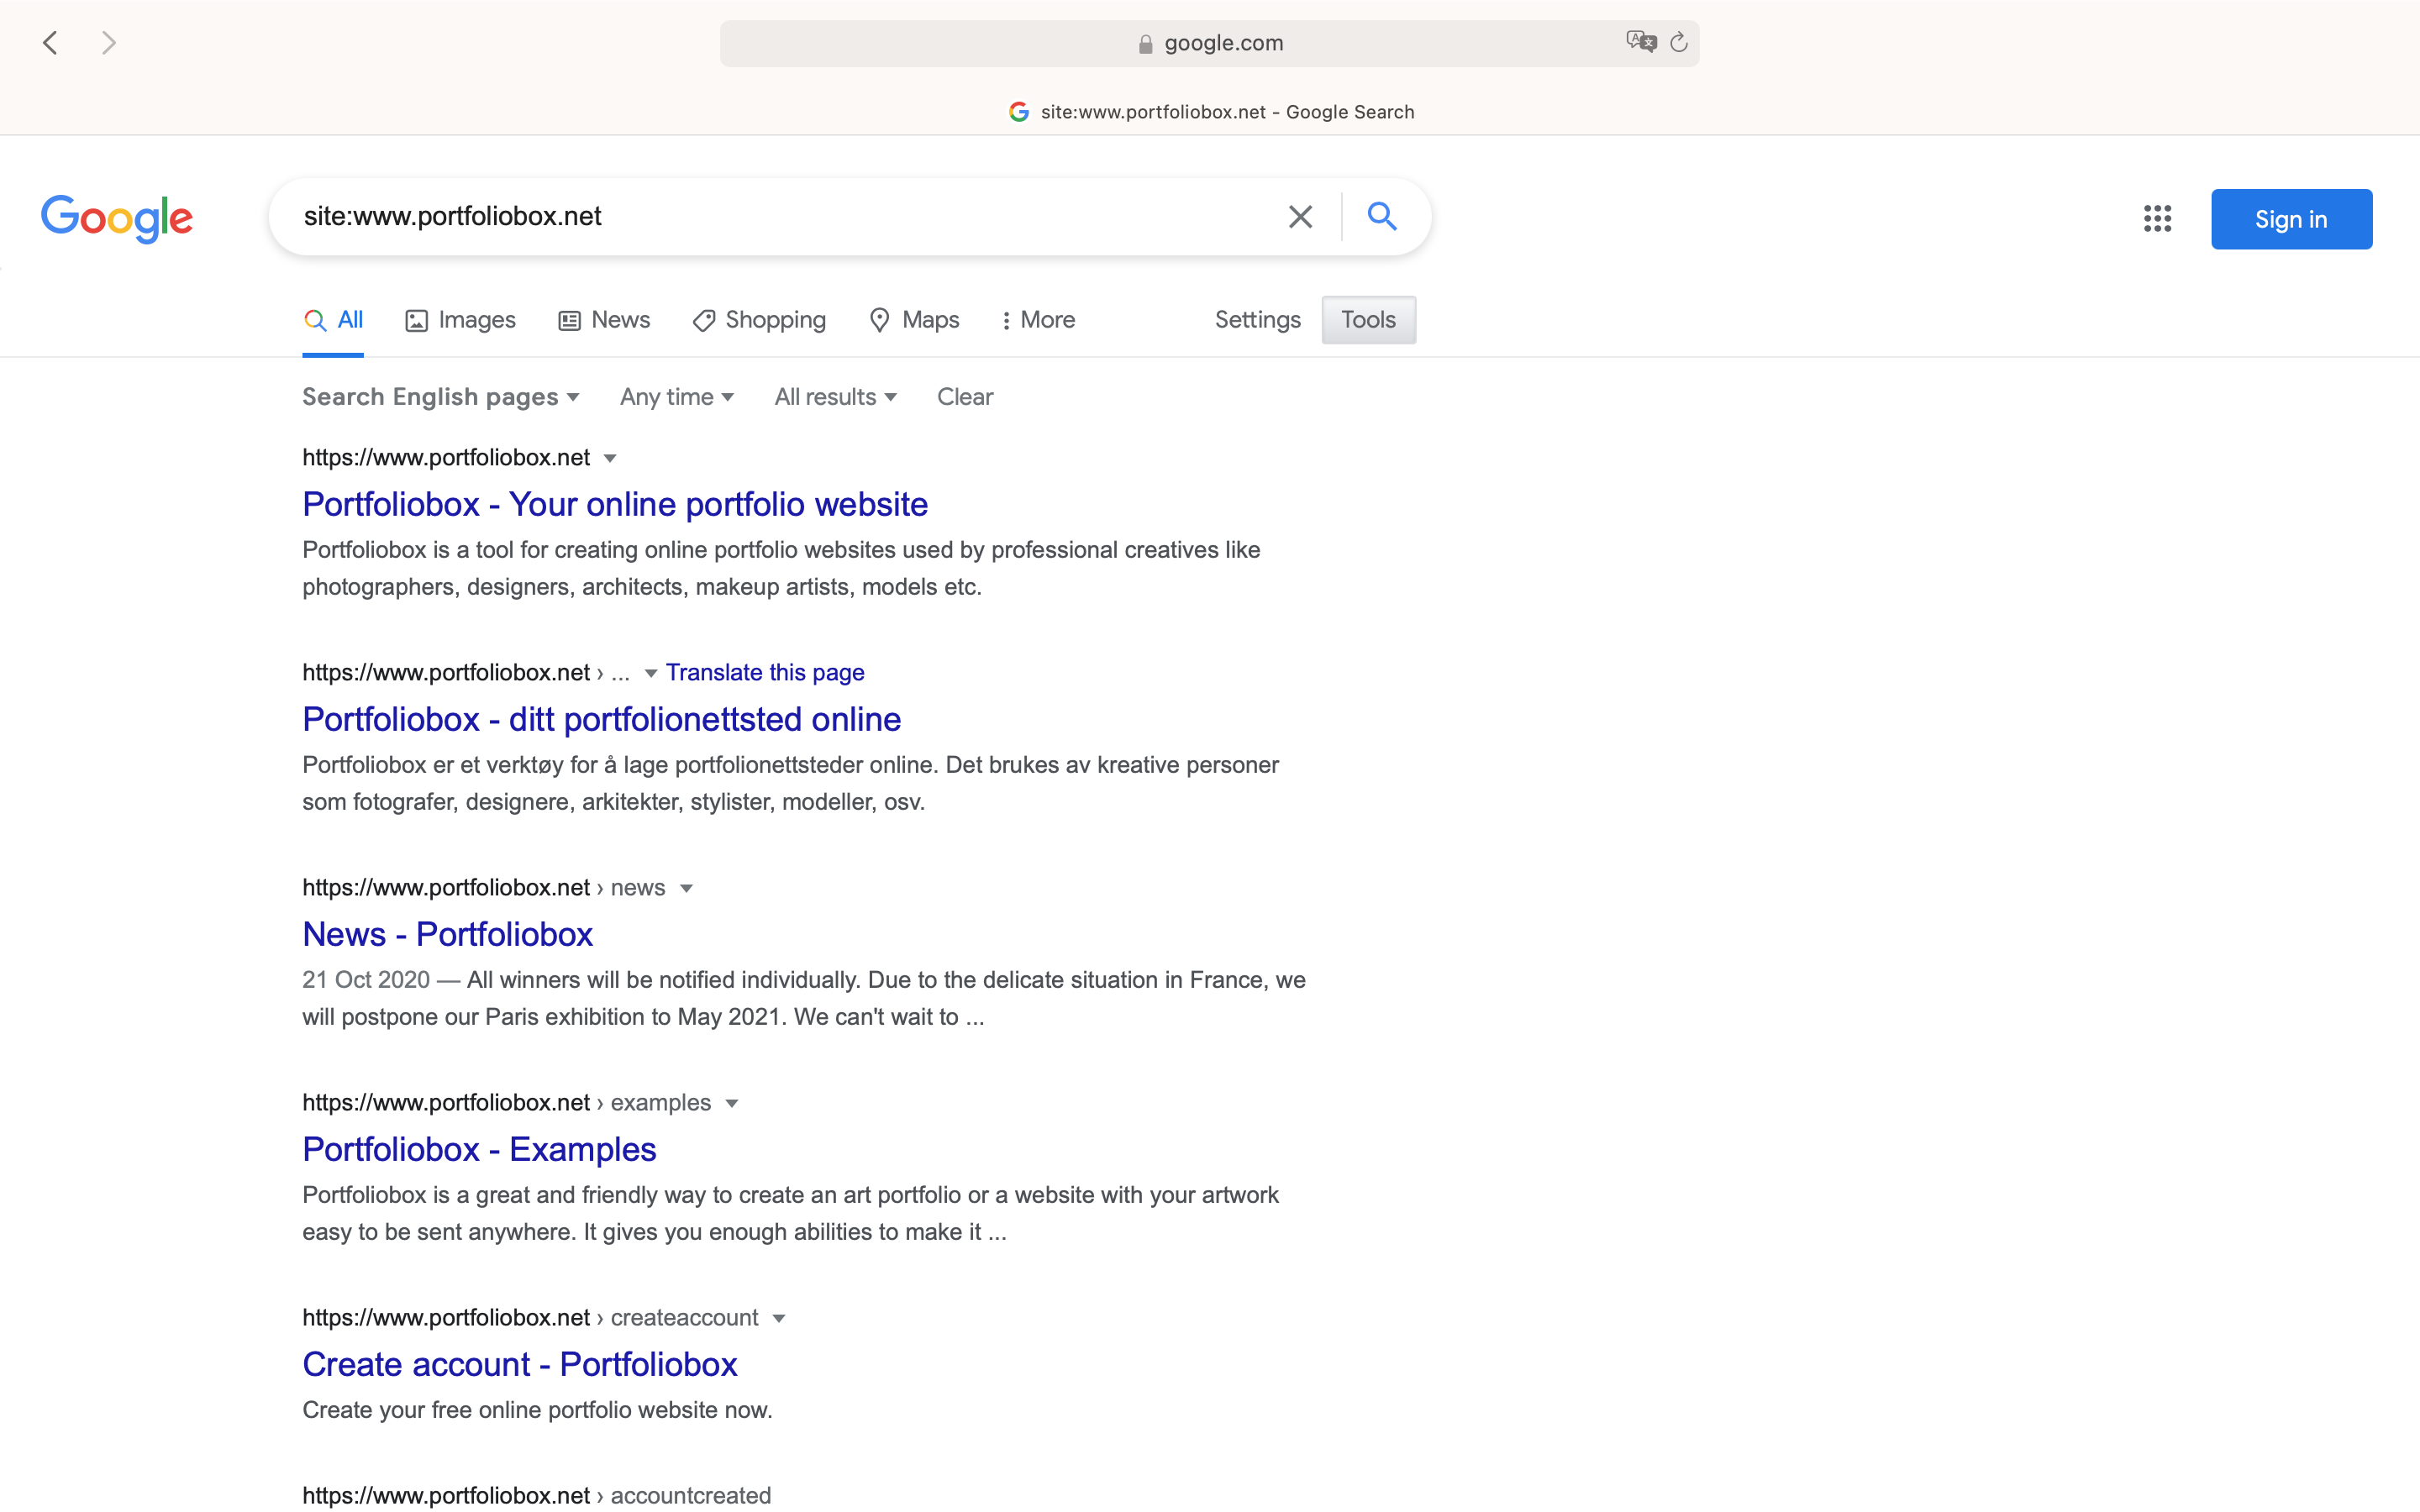Clear the search query with the X
Viewport: 2420px width, 1512px height.
tap(1299, 216)
